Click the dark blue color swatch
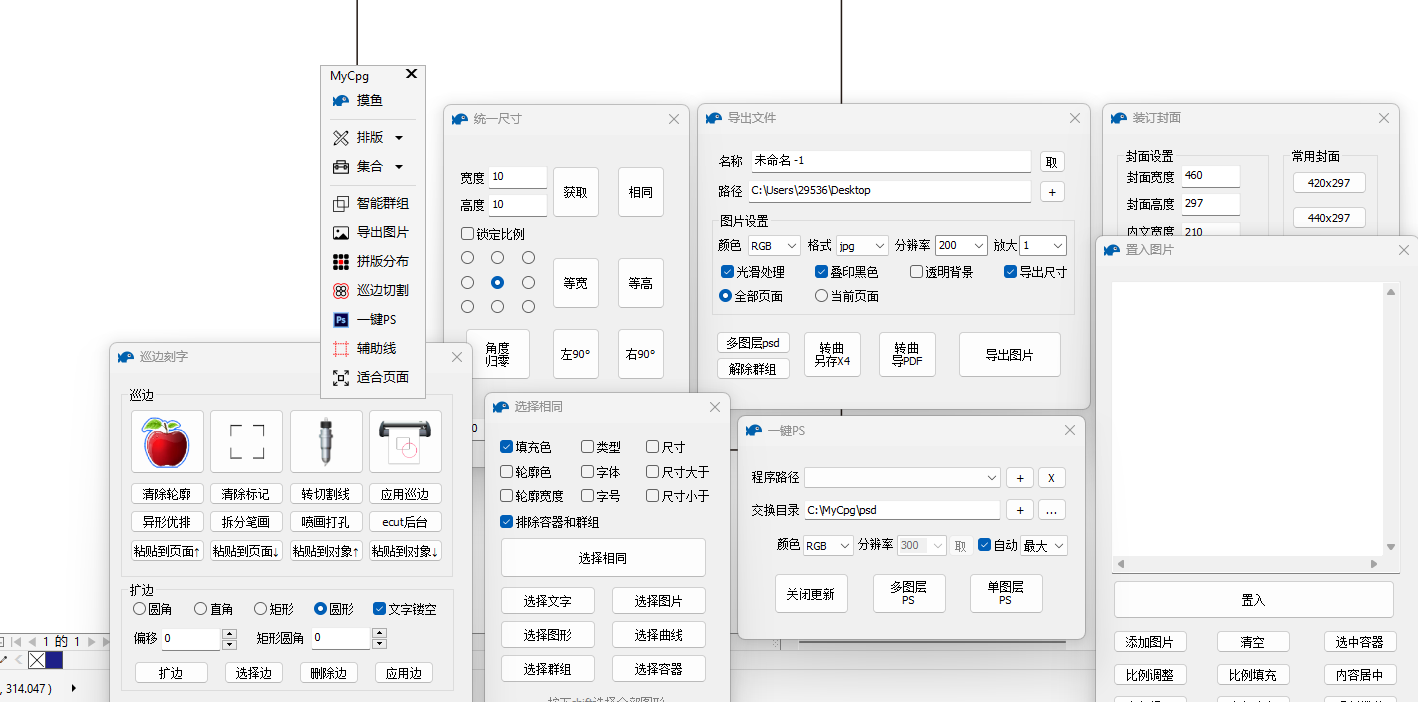This screenshot has height=702, width=1418. 54,660
